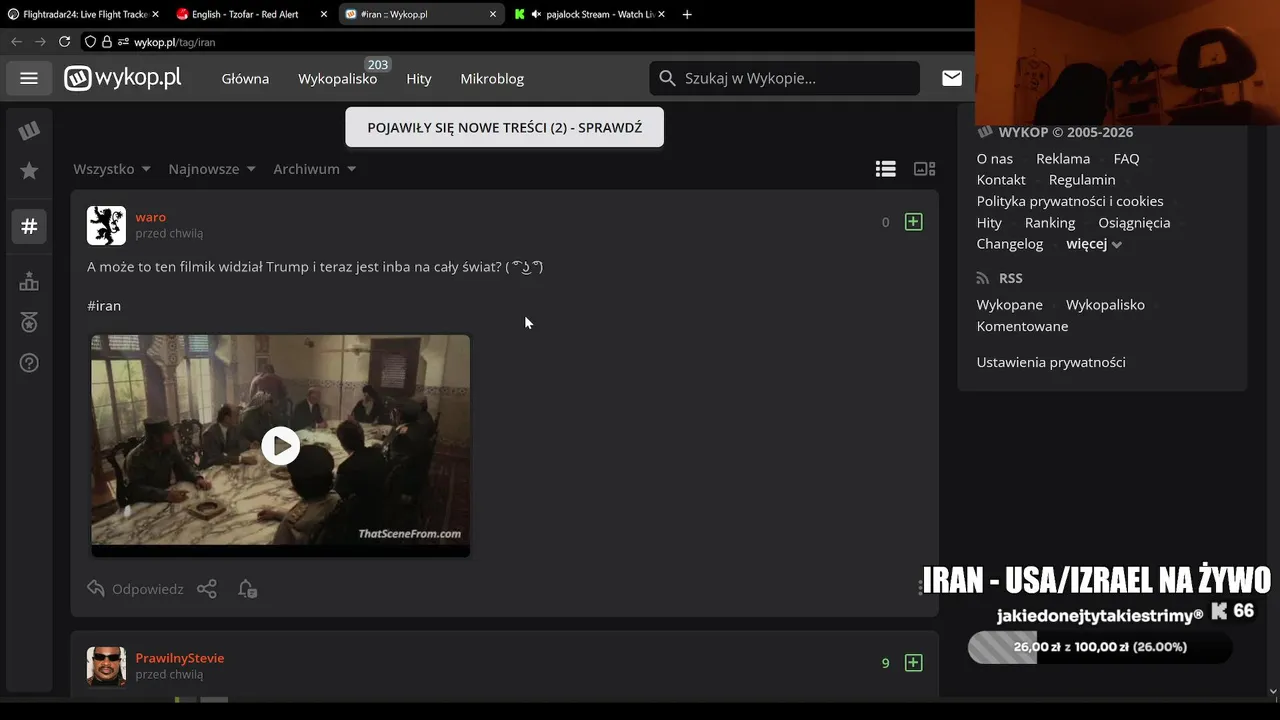Open Ustawienia prywatności link
The width and height of the screenshot is (1280, 720).
[1051, 362]
